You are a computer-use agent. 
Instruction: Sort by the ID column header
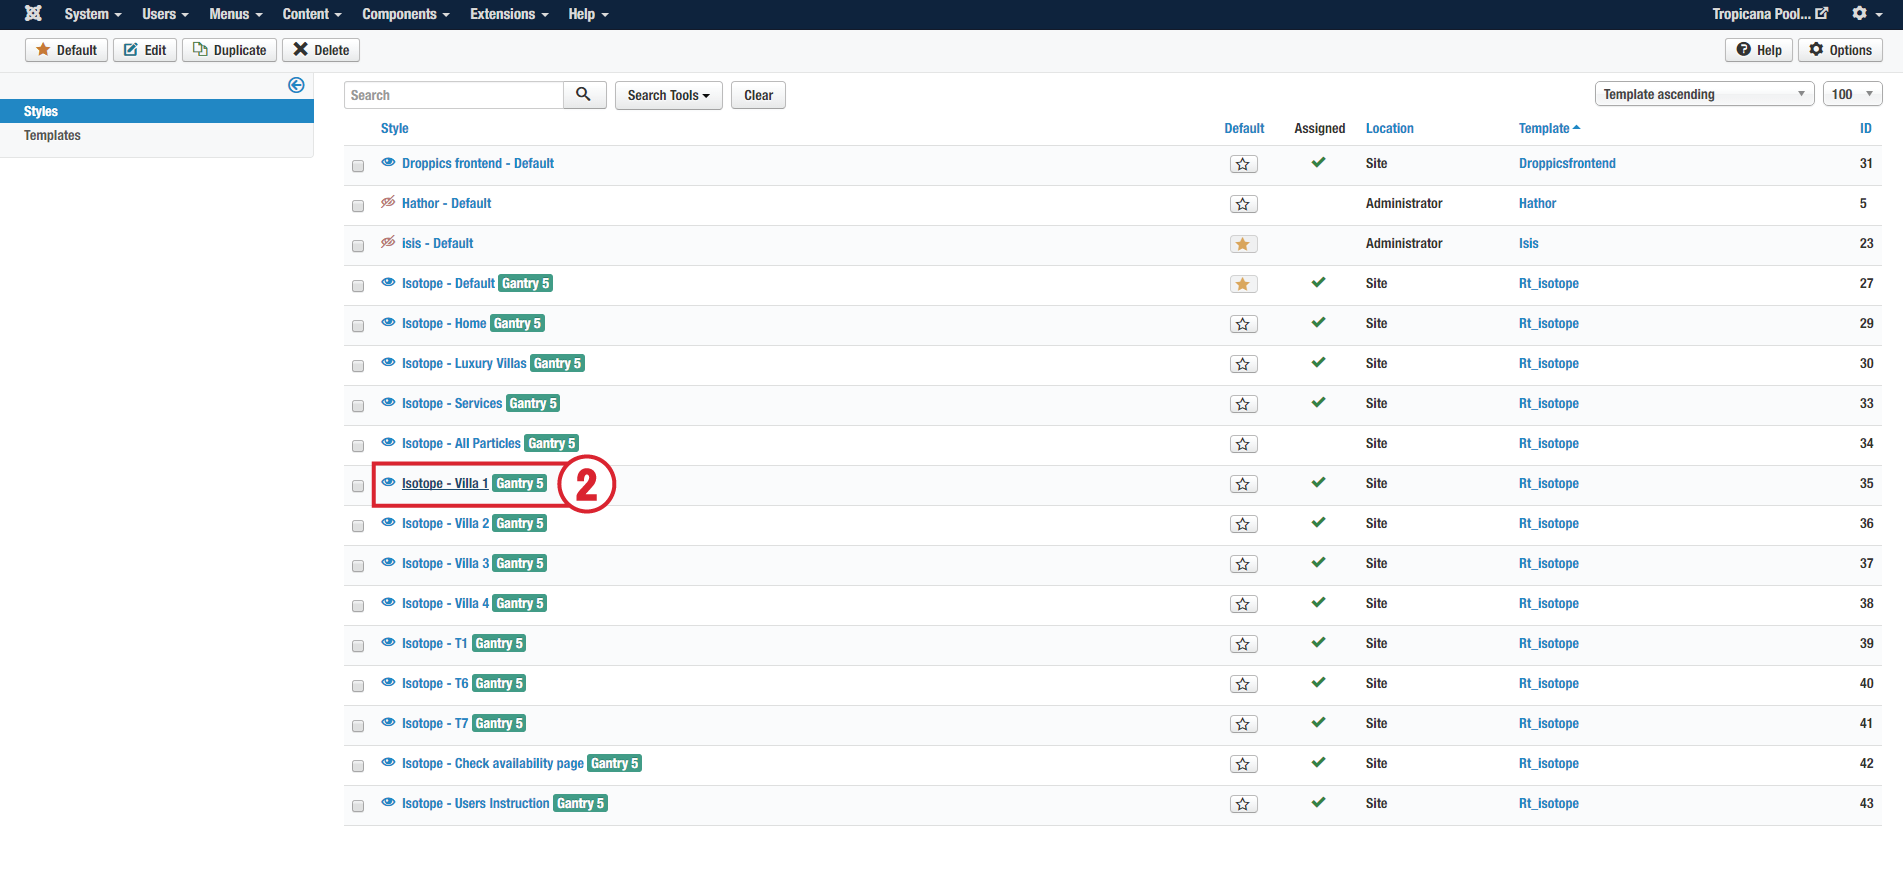[x=1865, y=128]
